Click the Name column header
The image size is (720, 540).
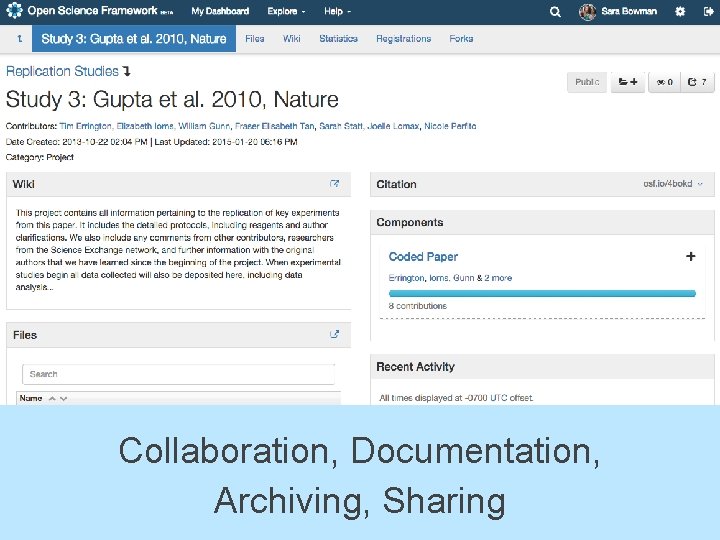pos(31,398)
